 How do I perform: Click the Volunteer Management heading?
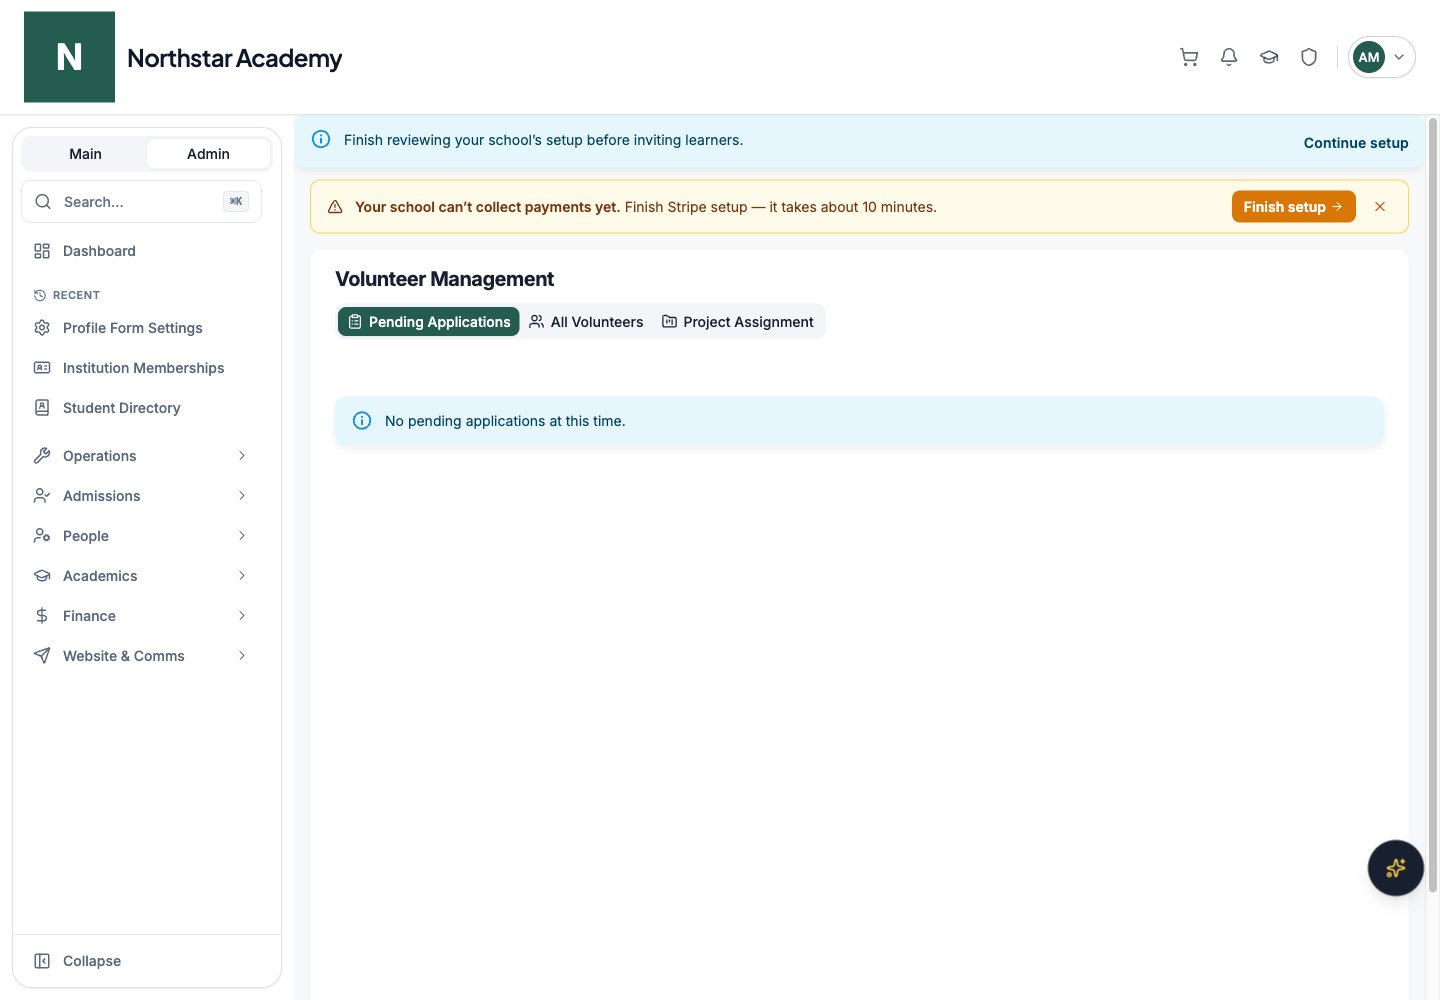(x=444, y=279)
